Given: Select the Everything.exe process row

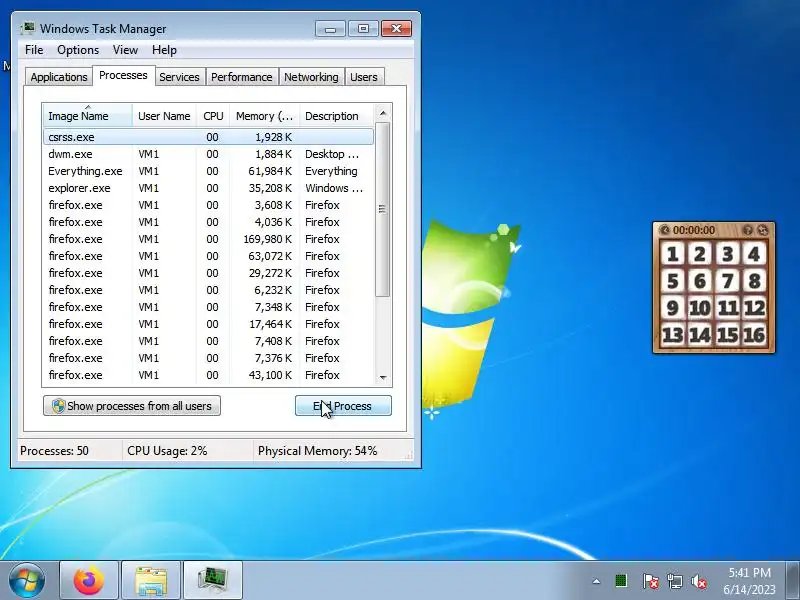Looking at the screenshot, I should [209, 171].
